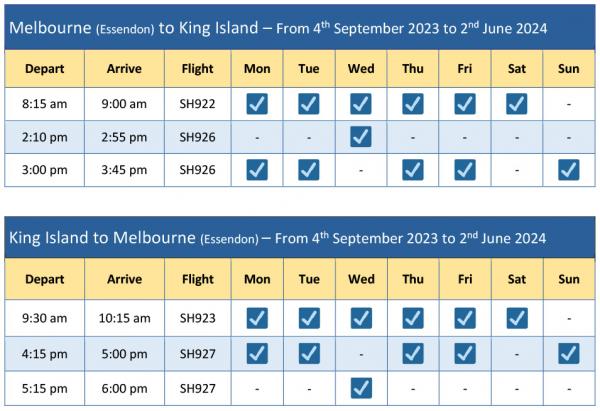Click Wednesday checkbox for 9:30 am SH923 flight
The width and height of the screenshot is (600, 411).
[361, 318]
